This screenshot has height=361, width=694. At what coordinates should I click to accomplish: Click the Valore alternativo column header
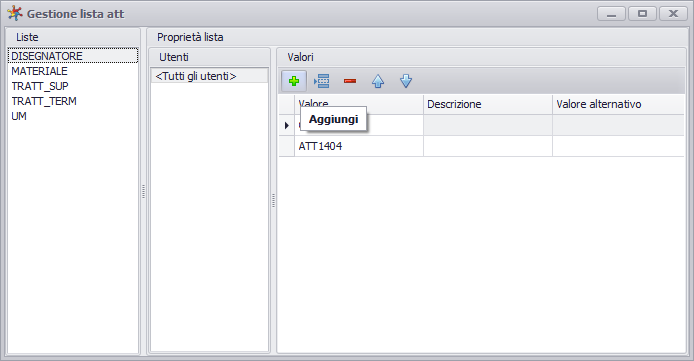coord(618,104)
